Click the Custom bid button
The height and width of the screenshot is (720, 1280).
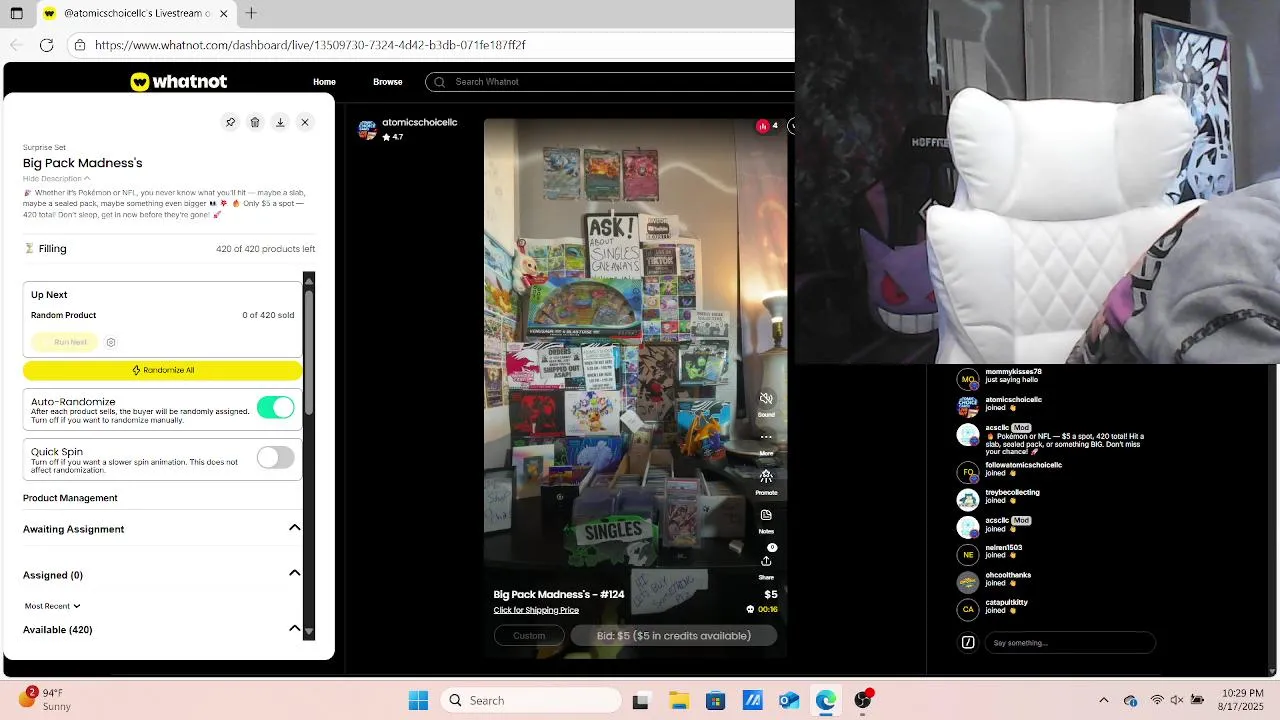click(529, 635)
